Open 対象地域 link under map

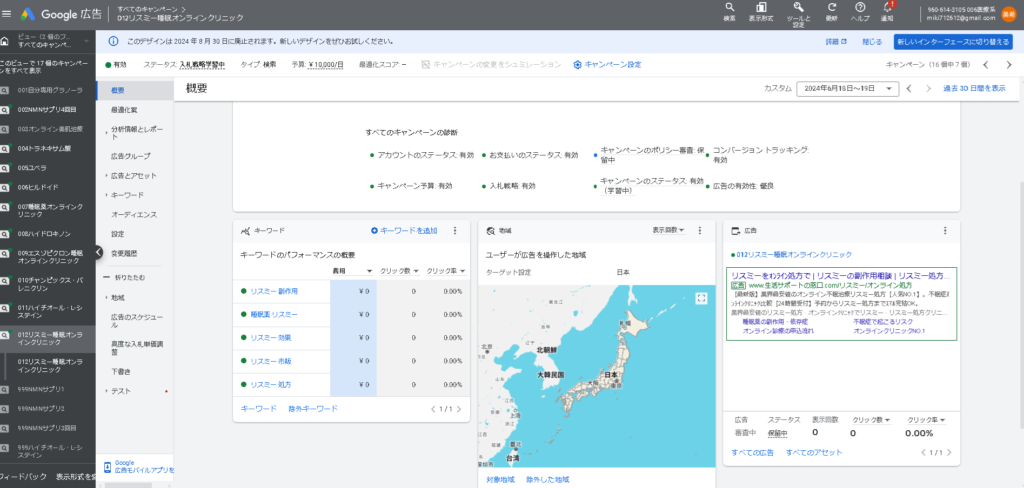pyautogui.click(x=500, y=480)
